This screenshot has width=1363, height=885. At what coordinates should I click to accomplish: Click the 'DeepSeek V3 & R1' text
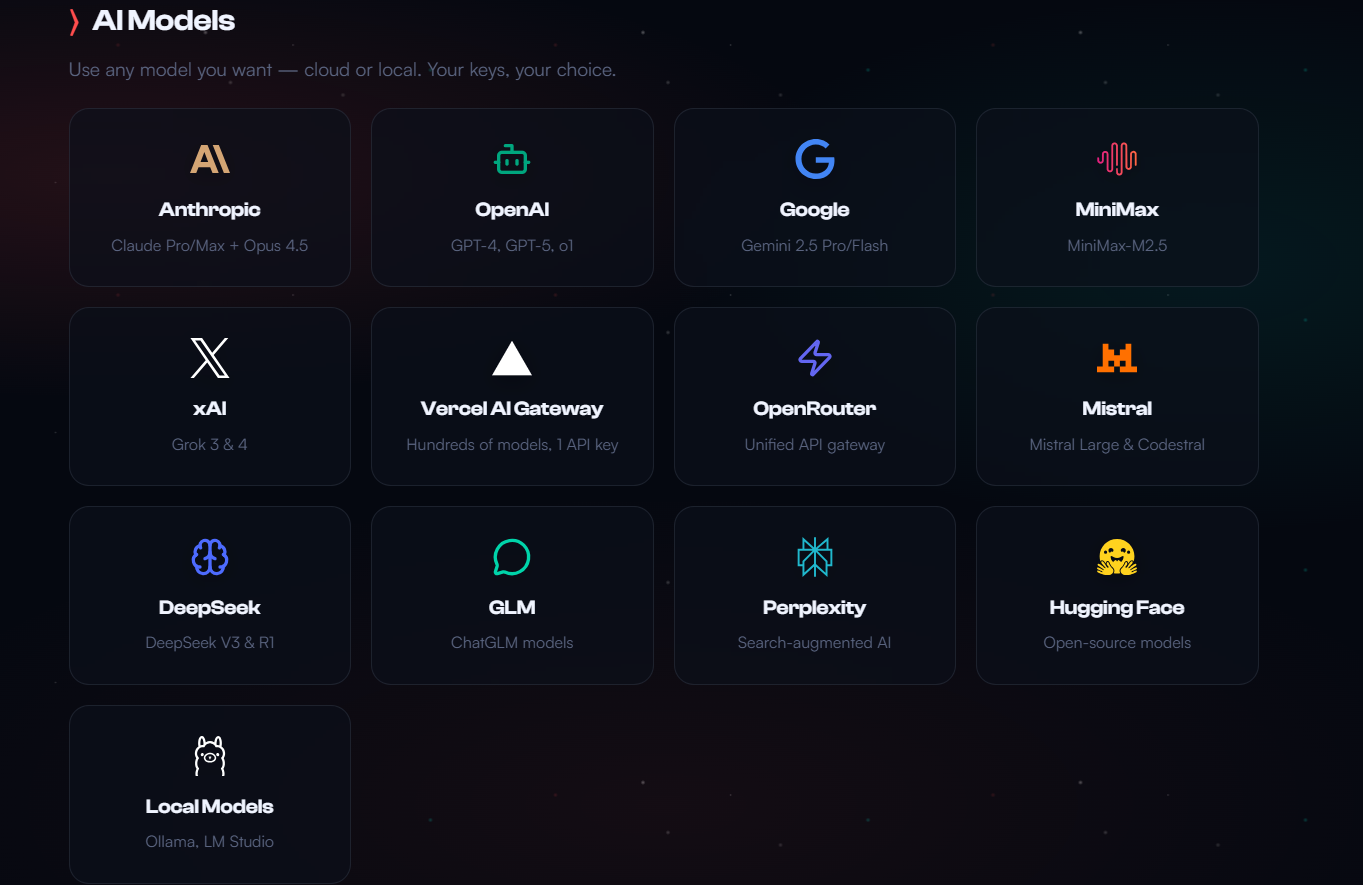pyautogui.click(x=210, y=643)
